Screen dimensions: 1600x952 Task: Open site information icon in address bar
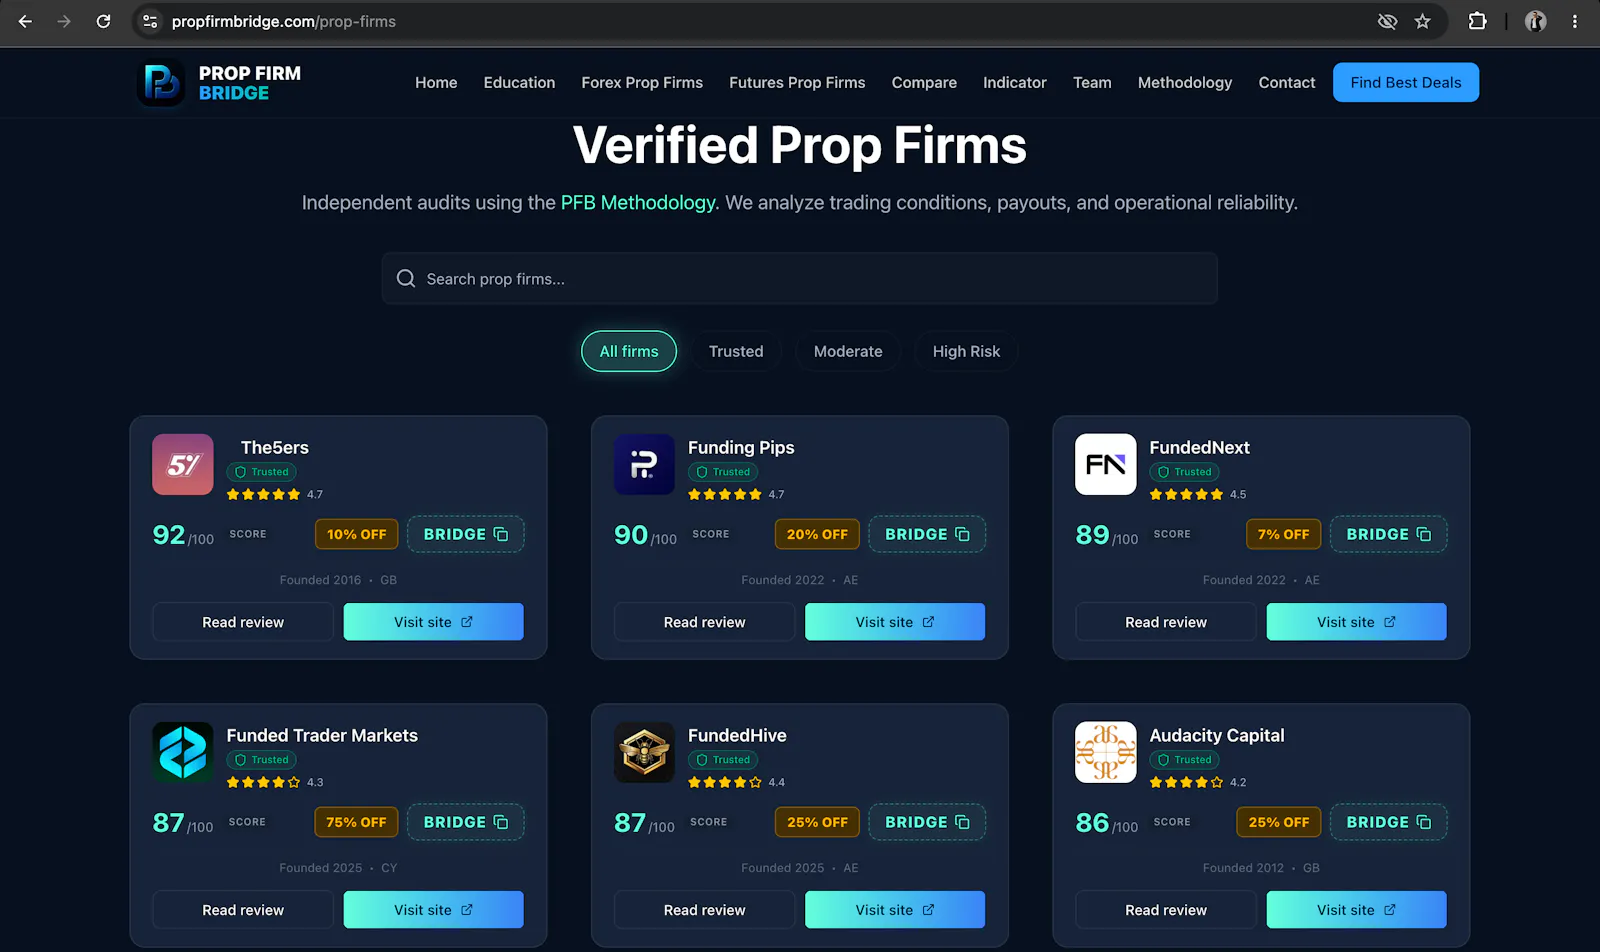click(150, 21)
